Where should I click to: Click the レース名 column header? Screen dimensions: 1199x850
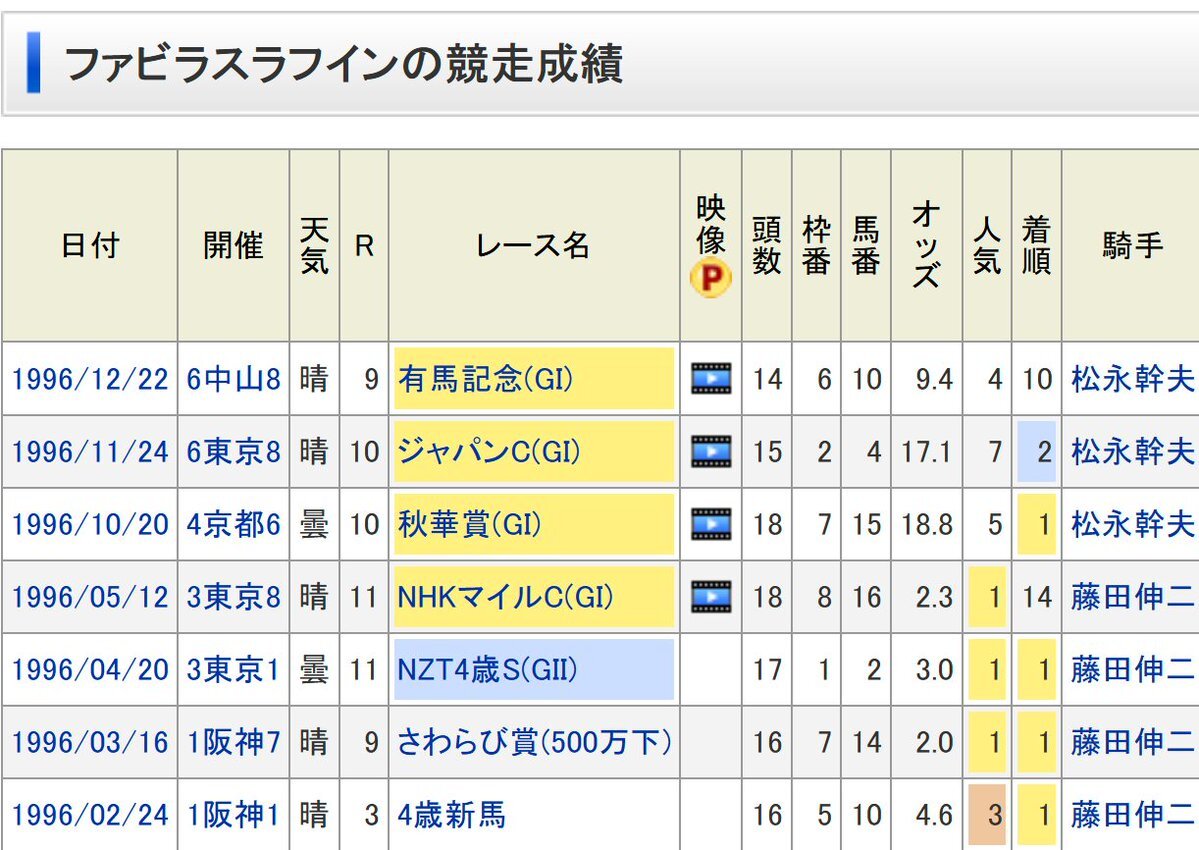pos(533,246)
